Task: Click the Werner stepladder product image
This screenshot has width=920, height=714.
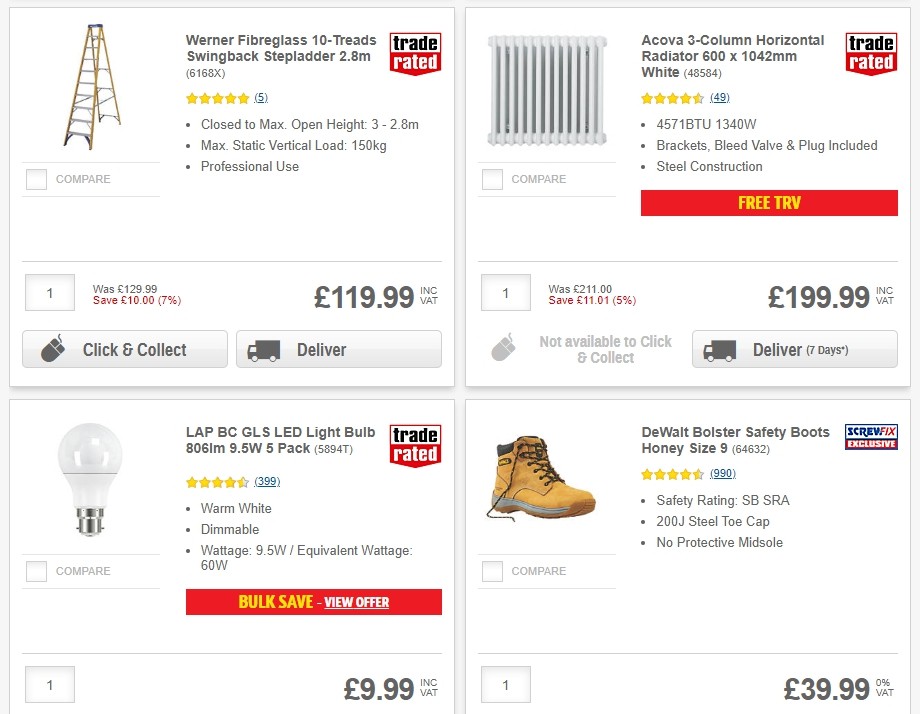Action: click(95, 85)
